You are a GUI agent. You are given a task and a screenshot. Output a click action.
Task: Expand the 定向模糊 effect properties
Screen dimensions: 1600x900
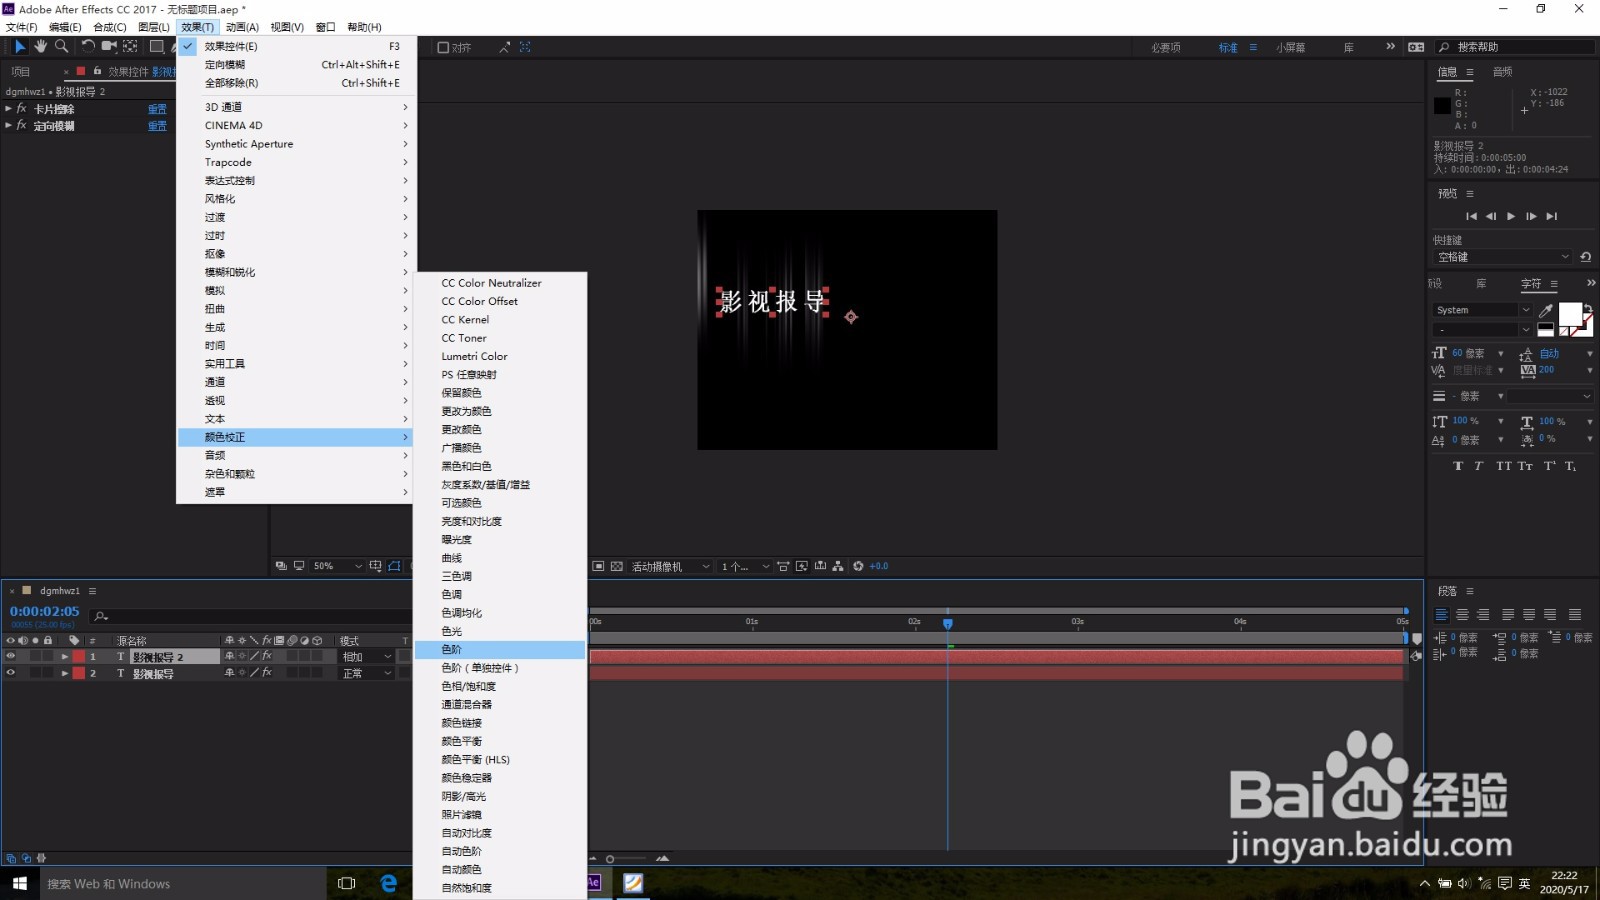[x=8, y=126]
